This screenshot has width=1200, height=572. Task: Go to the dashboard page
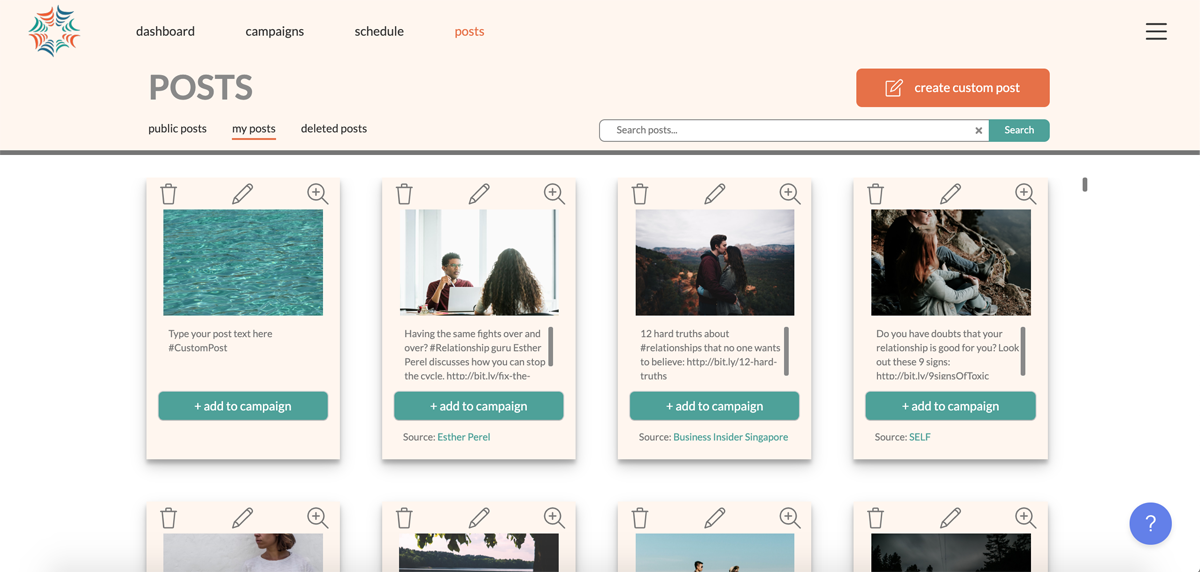coord(165,31)
